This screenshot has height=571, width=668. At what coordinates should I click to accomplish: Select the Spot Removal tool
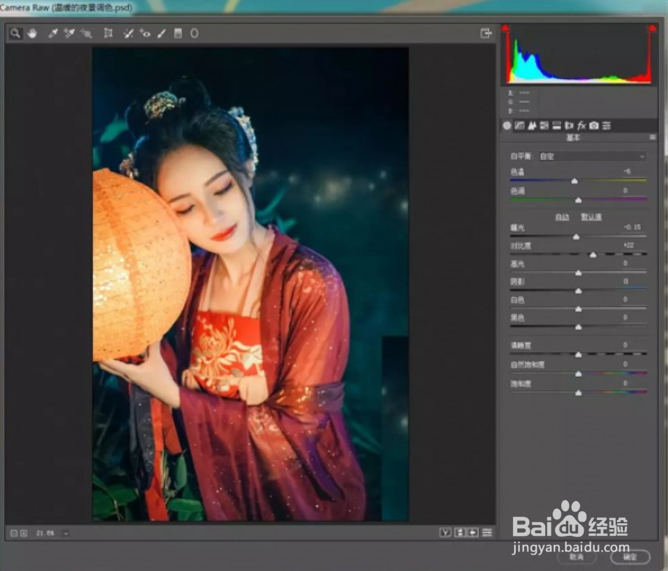click(128, 33)
